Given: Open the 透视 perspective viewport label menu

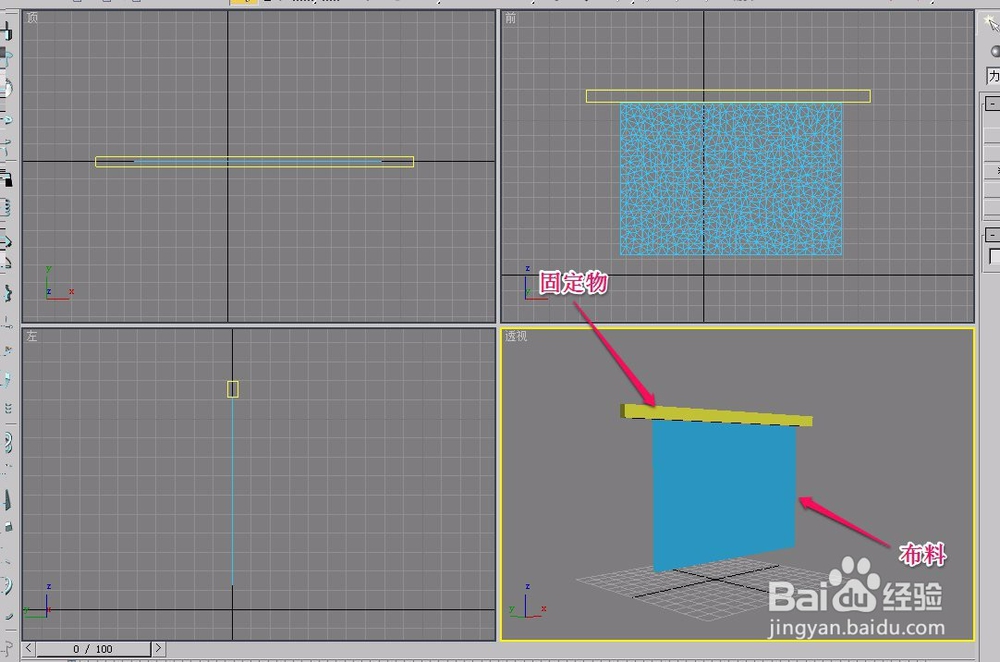Looking at the screenshot, I should [x=516, y=336].
